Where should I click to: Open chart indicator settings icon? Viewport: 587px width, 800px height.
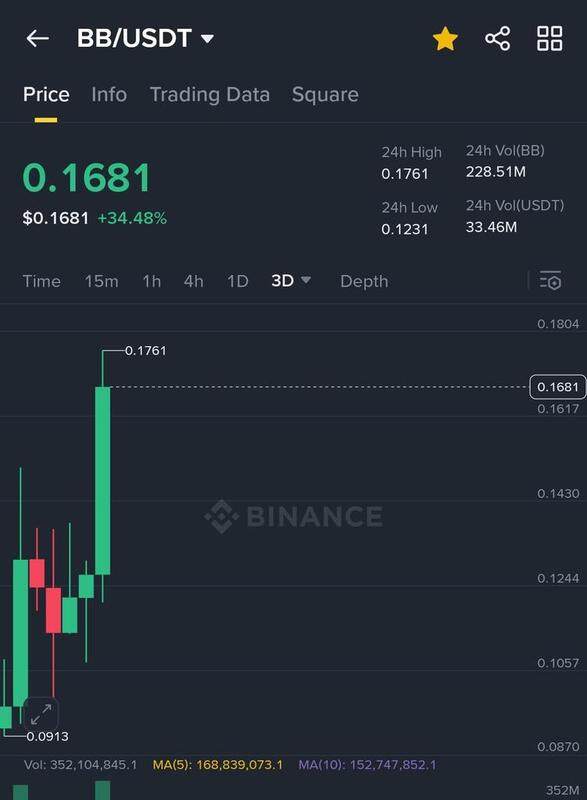pyautogui.click(x=550, y=281)
